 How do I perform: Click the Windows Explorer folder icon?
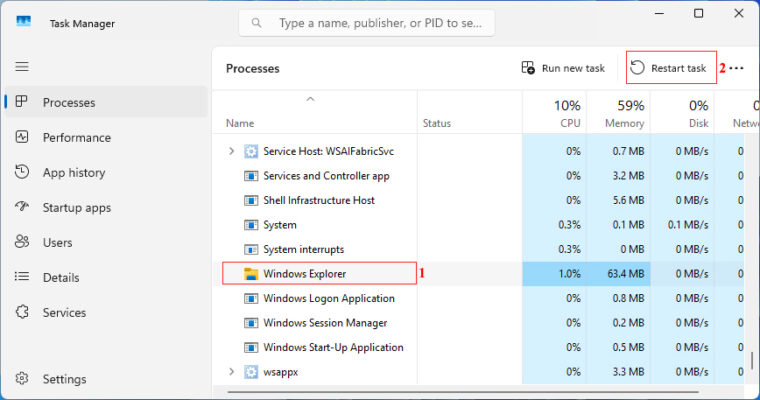click(x=251, y=273)
